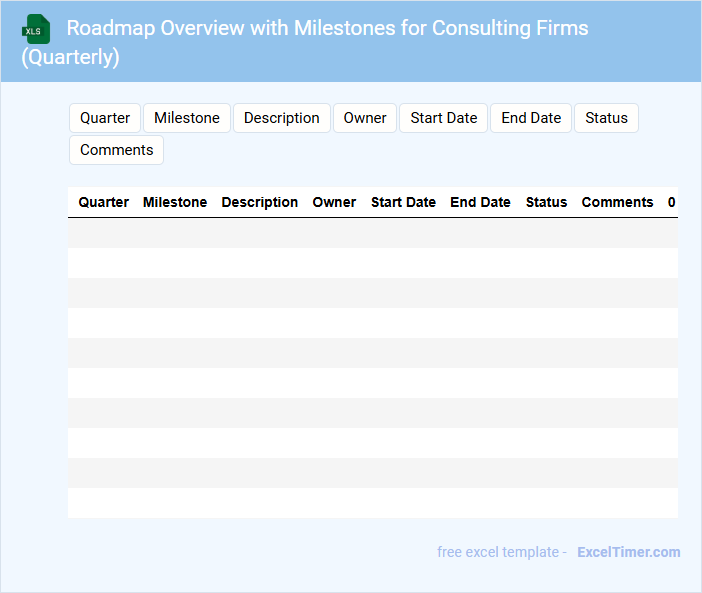The height and width of the screenshot is (593, 702).
Task: Click the Roadmap Overview page title
Action: click(327, 28)
